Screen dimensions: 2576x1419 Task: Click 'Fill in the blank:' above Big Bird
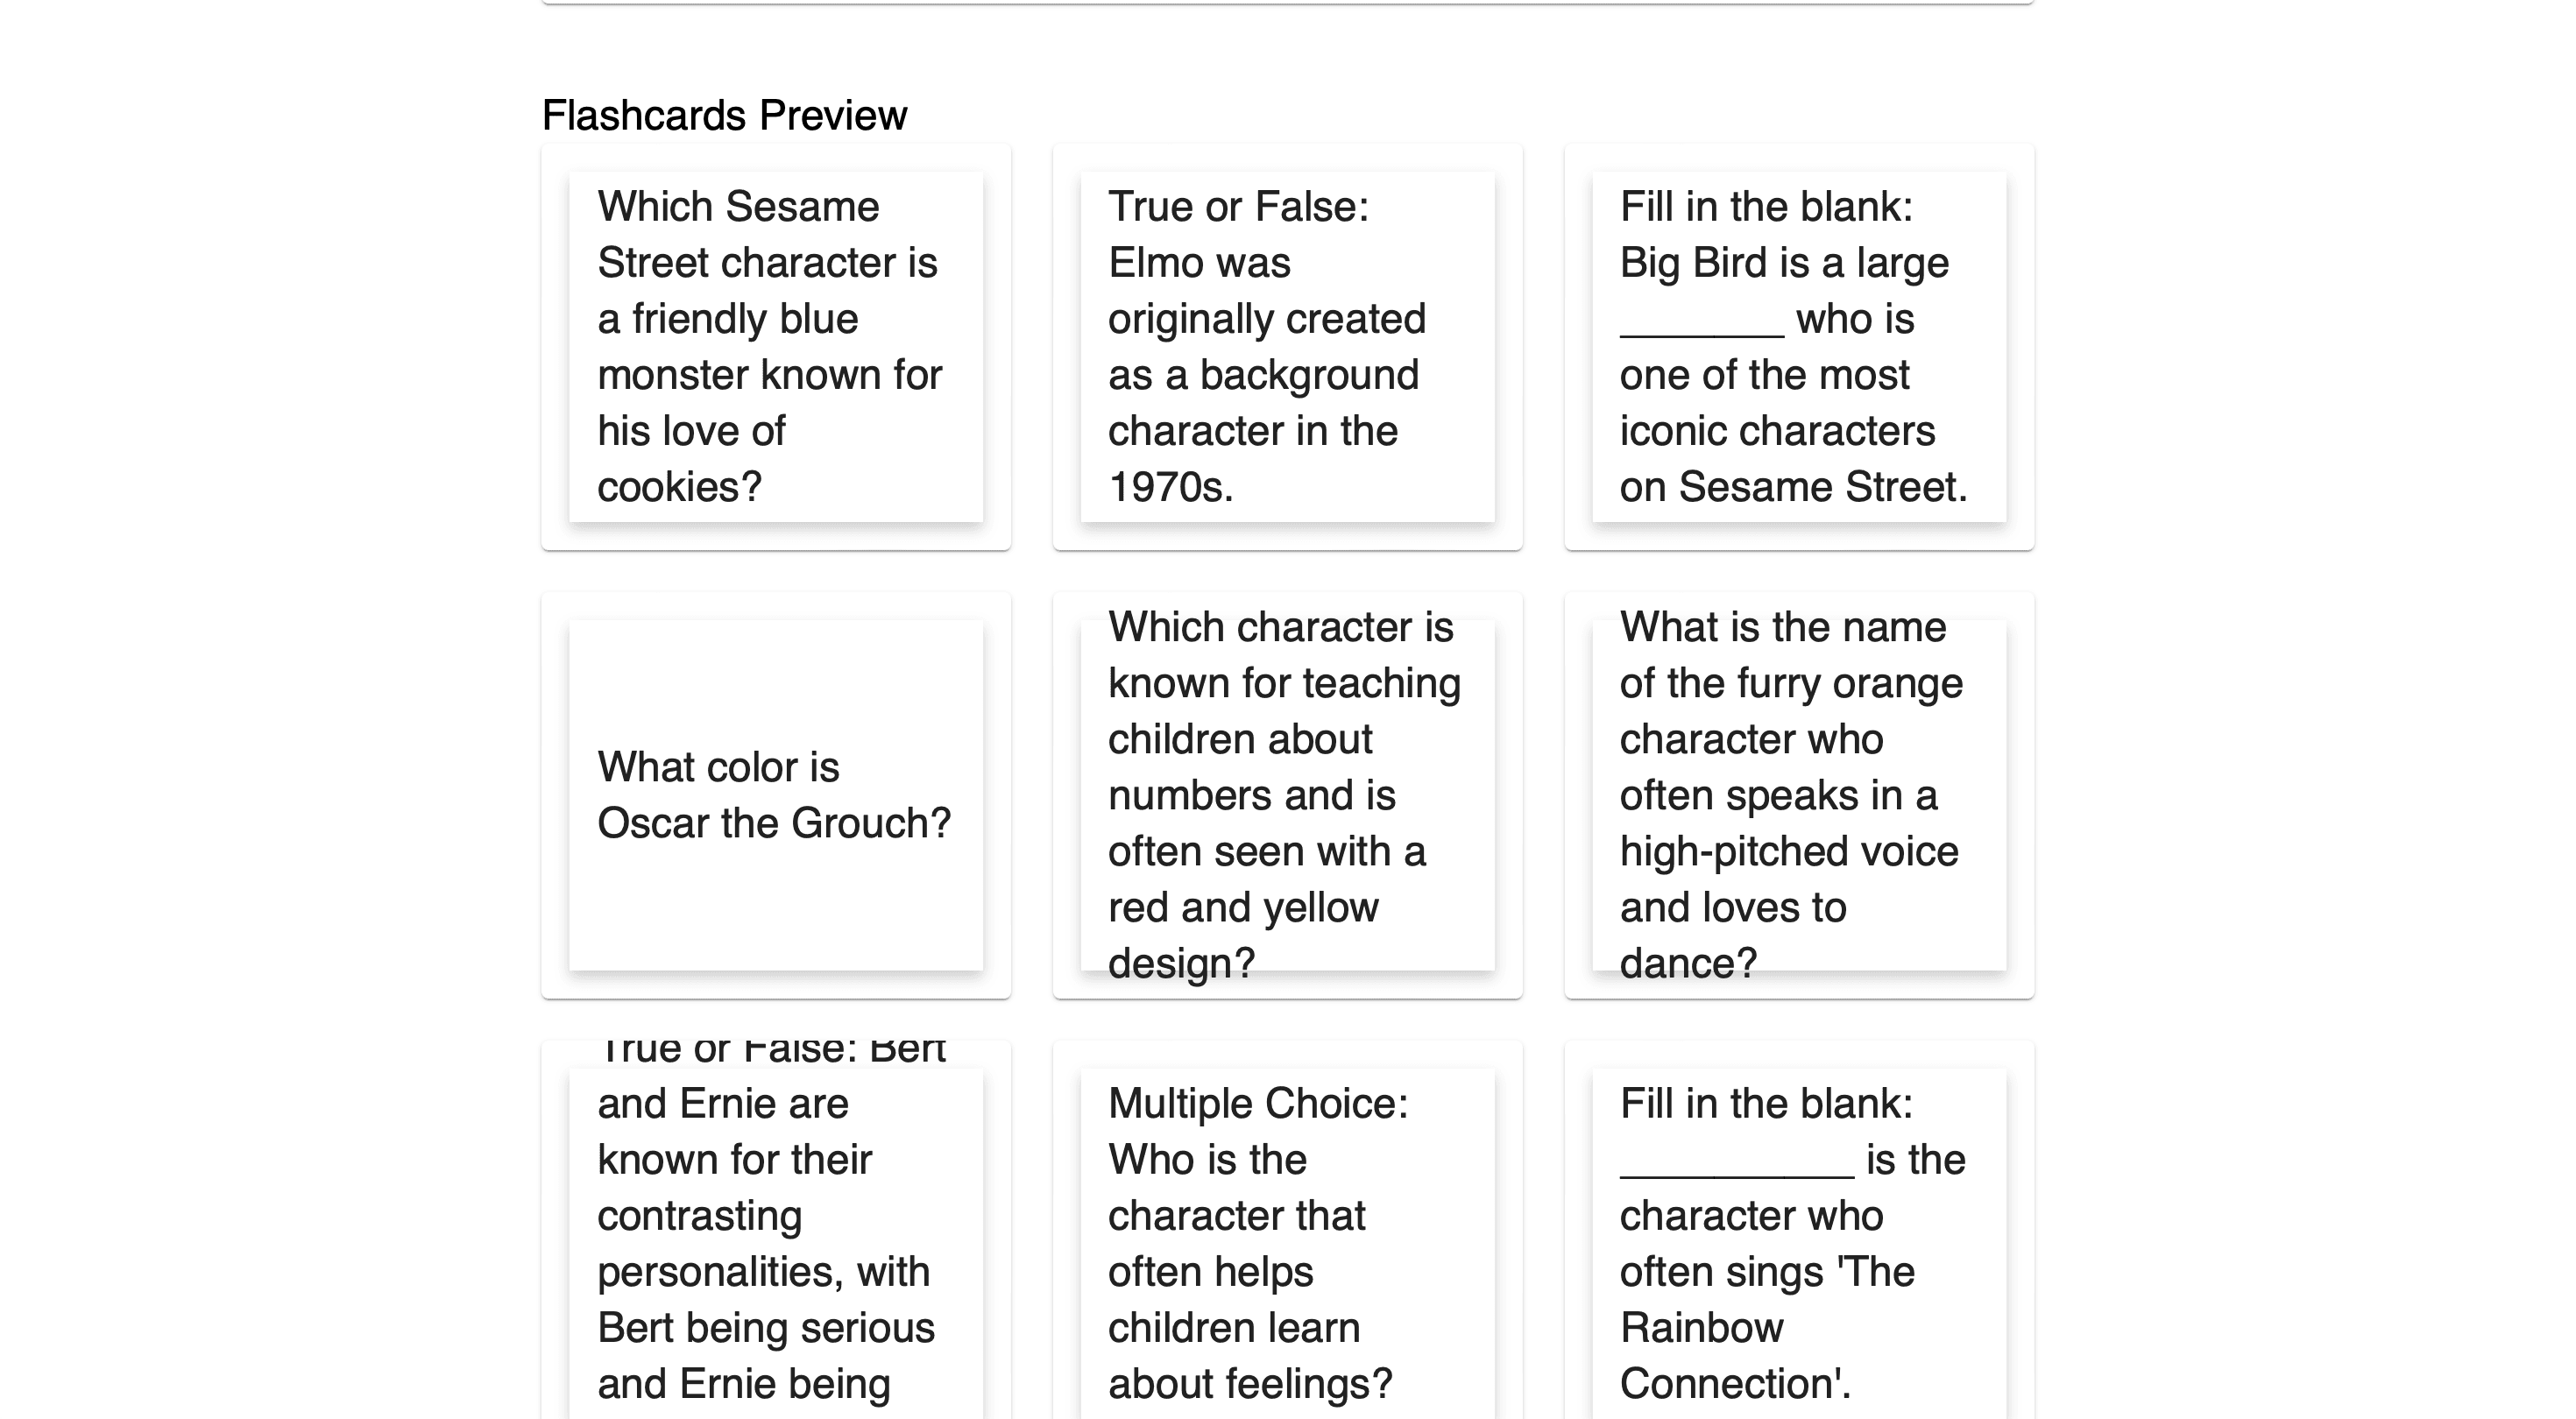click(1766, 207)
